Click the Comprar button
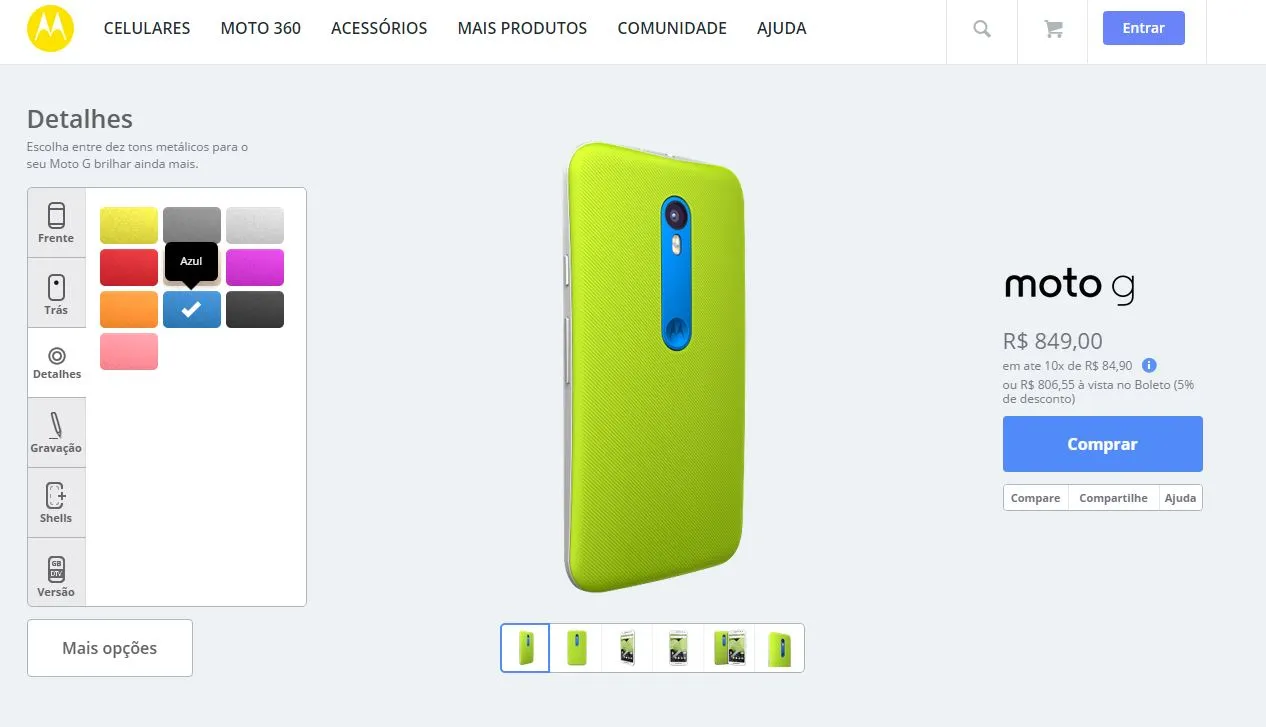Viewport: 1266px width, 727px height. pyautogui.click(x=1102, y=444)
